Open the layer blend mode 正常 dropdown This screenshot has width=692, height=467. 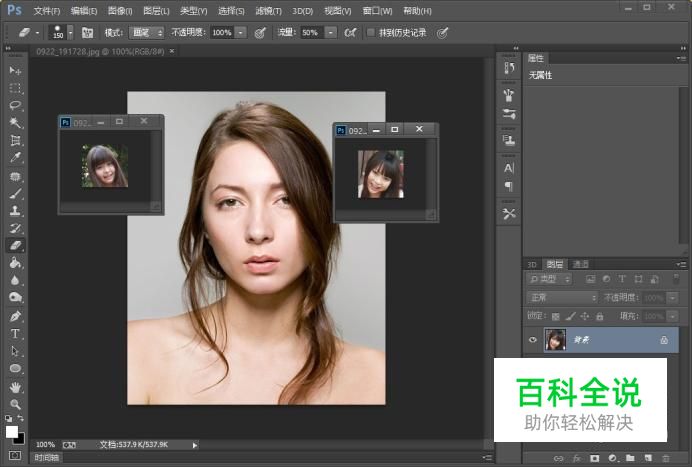562,297
